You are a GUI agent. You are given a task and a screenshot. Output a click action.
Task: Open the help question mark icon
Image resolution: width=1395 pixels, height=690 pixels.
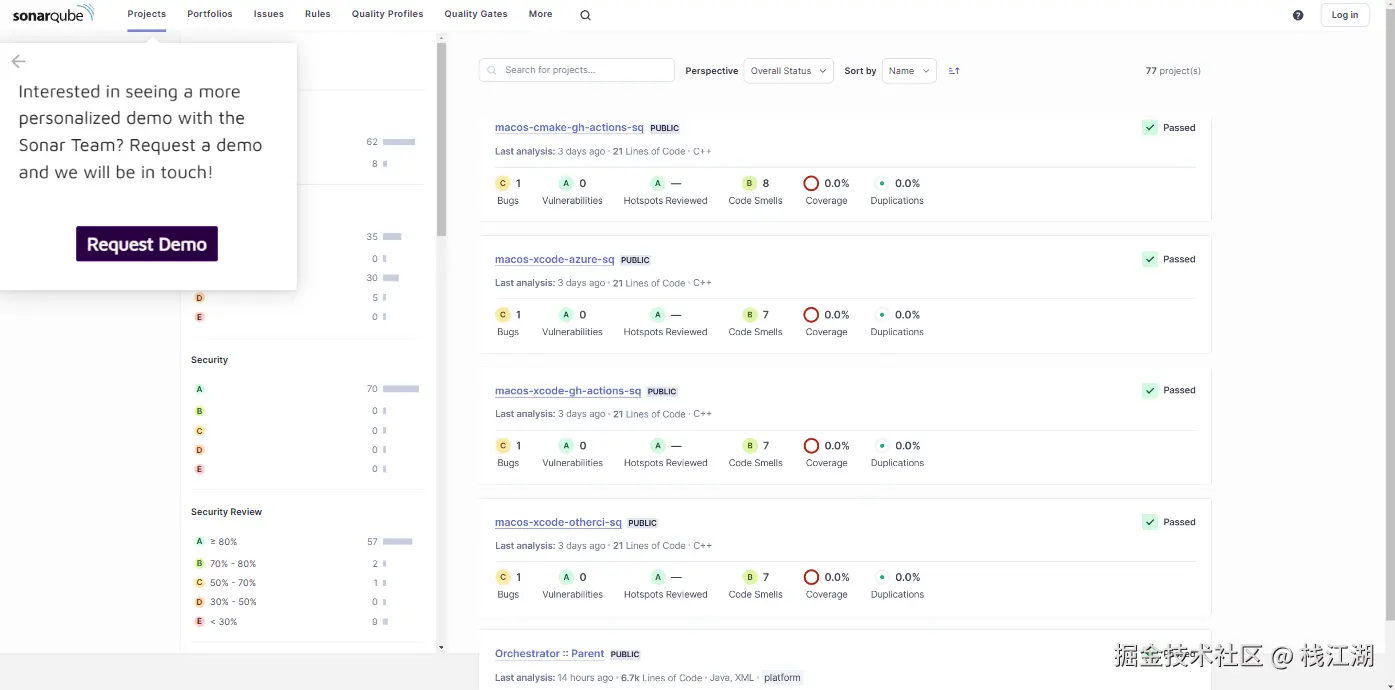(1298, 15)
